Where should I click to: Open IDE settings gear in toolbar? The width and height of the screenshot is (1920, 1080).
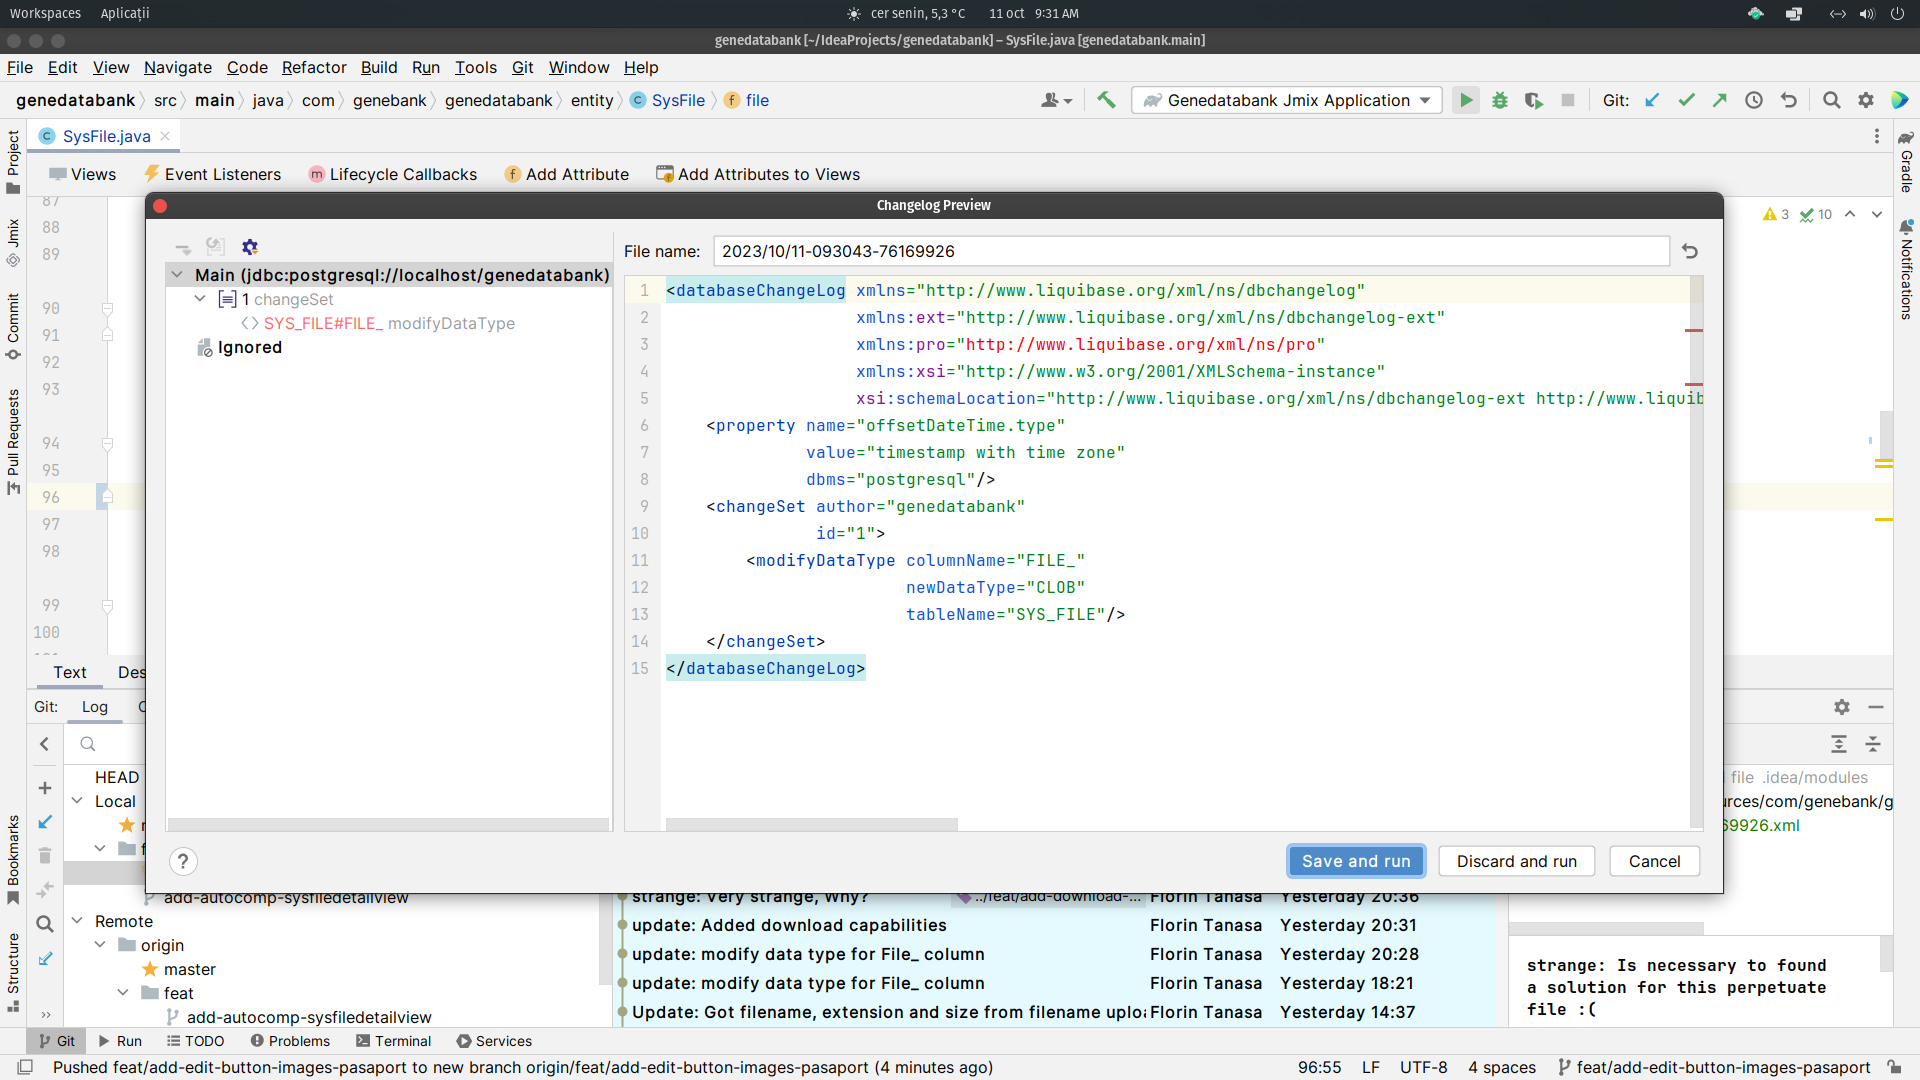[1866, 100]
